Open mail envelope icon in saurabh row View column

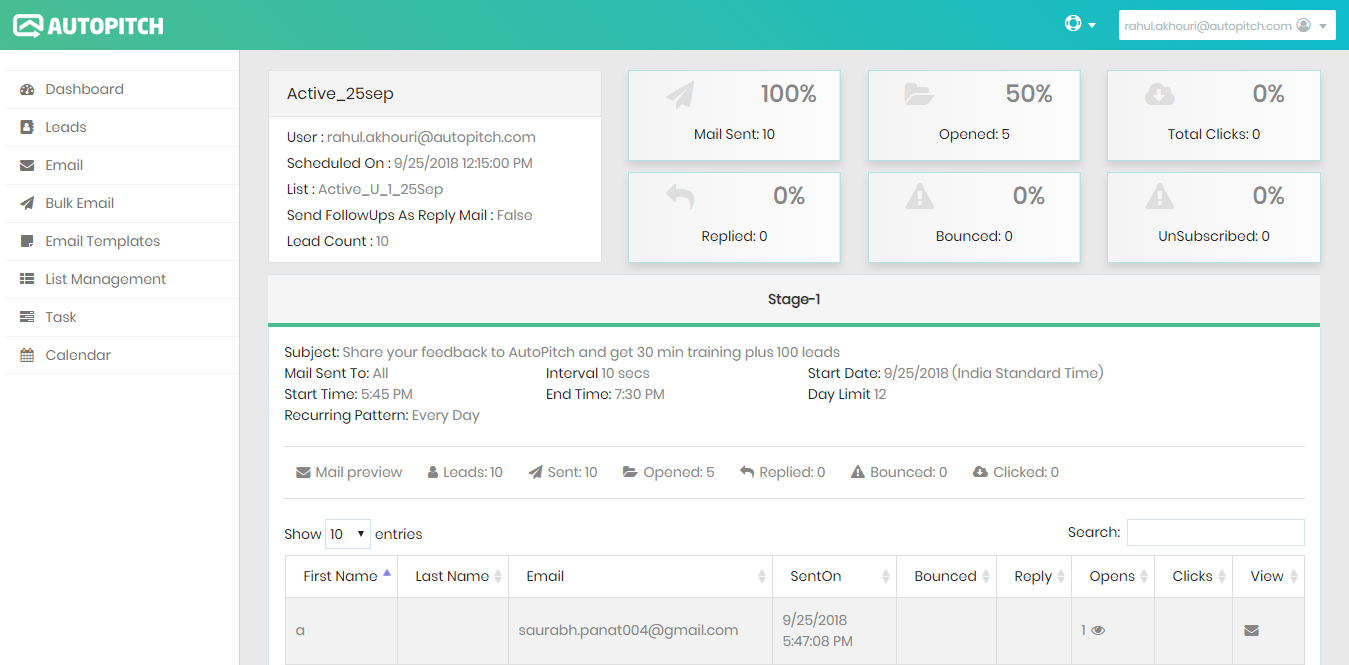[x=1251, y=631]
